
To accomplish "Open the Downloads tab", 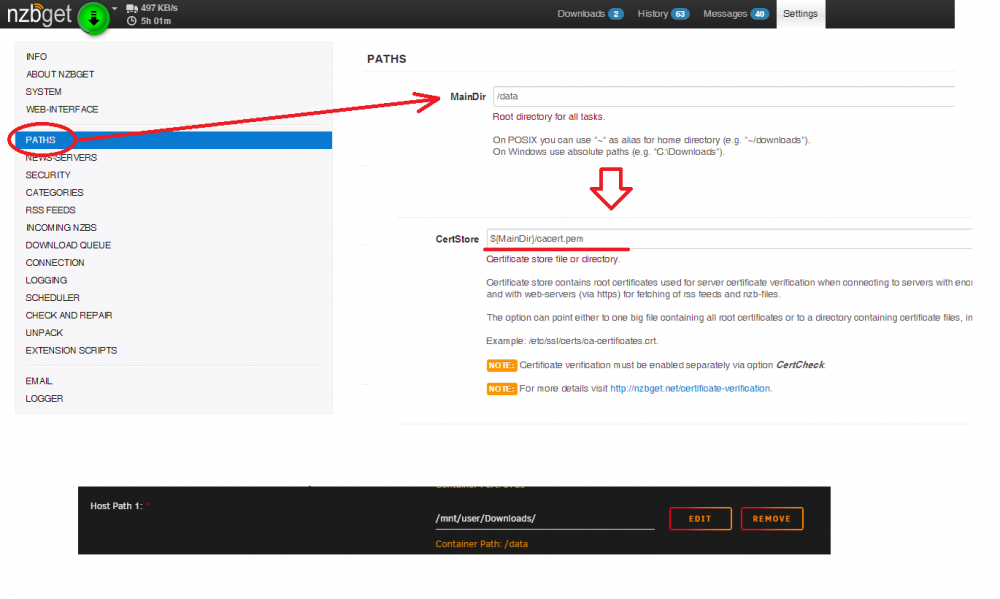I will (590, 14).
